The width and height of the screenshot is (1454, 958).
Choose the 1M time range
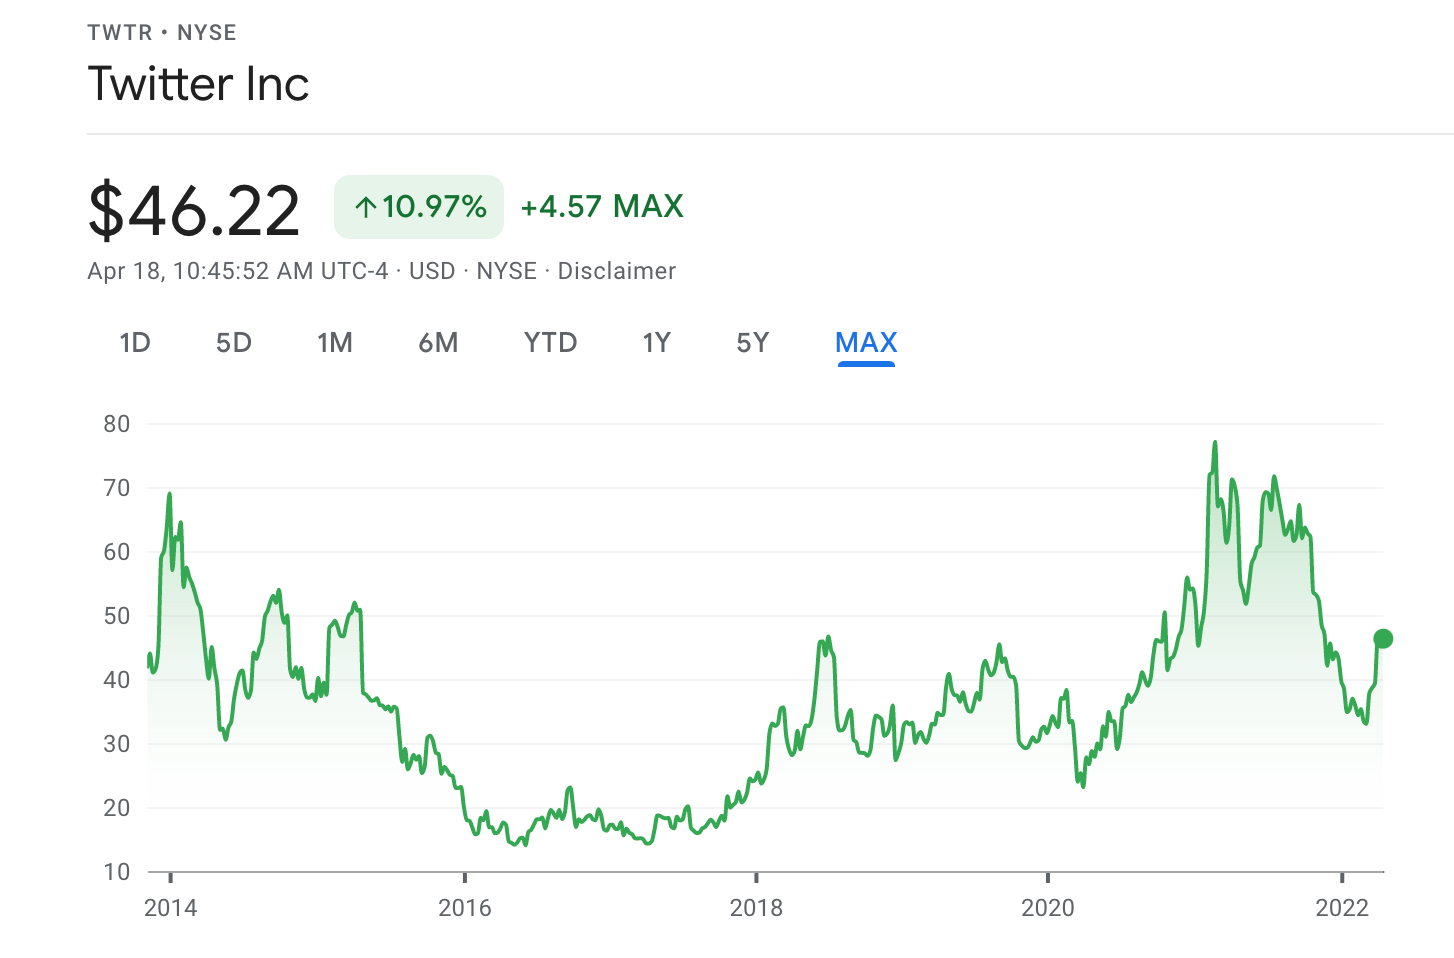[x=335, y=343]
